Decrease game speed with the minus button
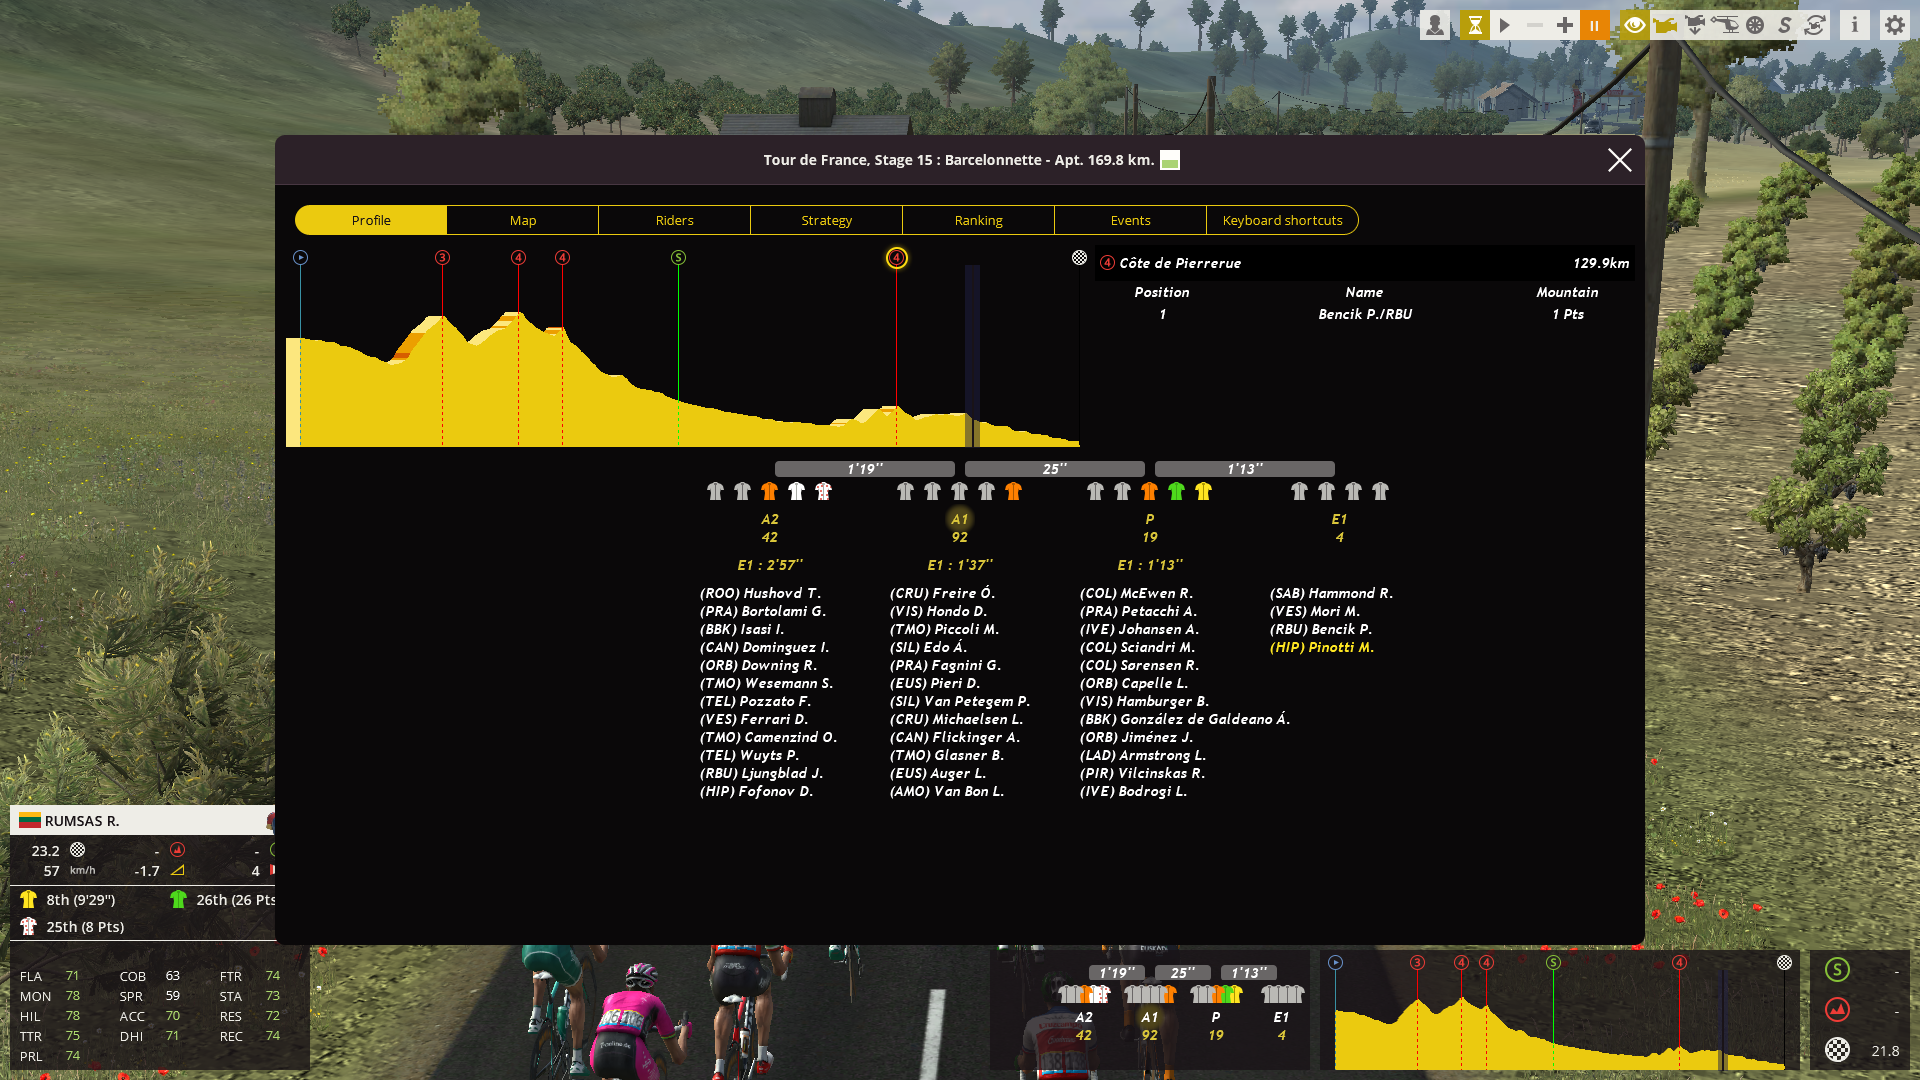 click(x=1534, y=25)
